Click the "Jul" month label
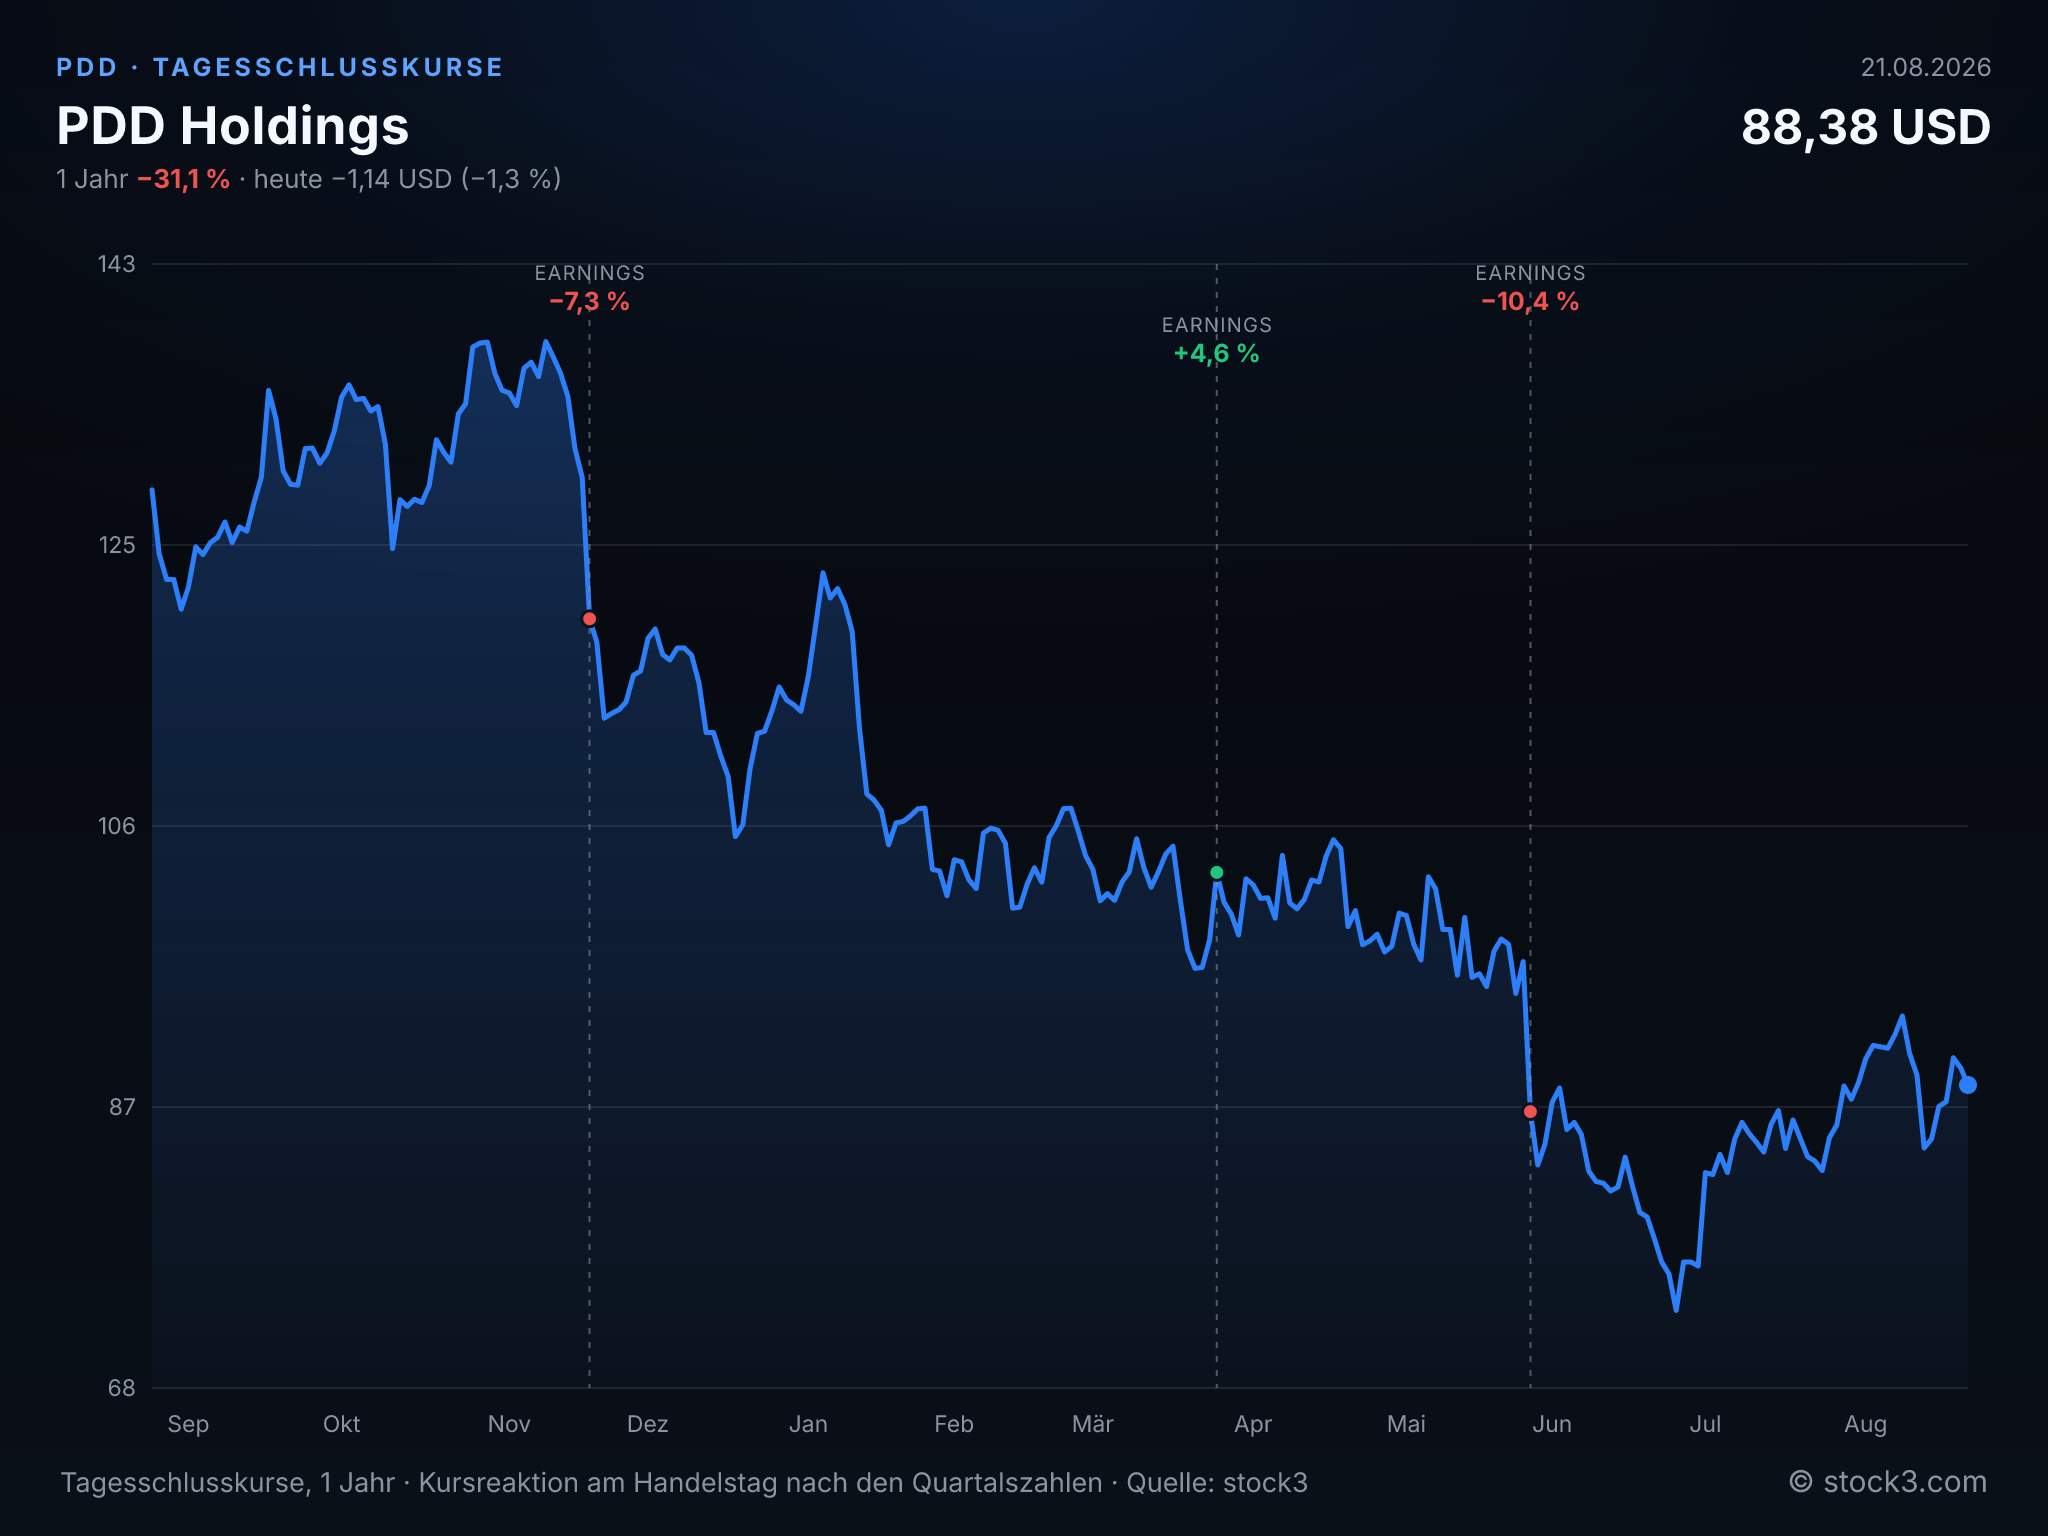 click(x=1705, y=1424)
